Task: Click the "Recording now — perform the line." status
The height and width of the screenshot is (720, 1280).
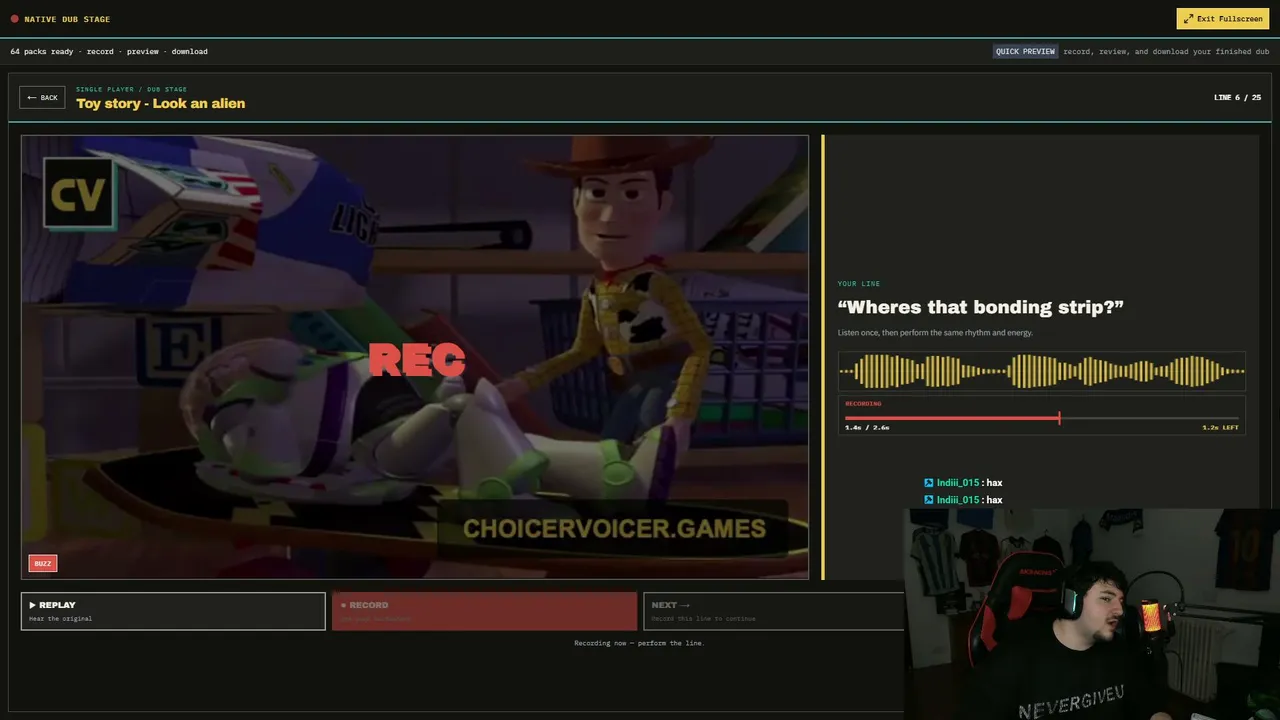Action: (640, 643)
